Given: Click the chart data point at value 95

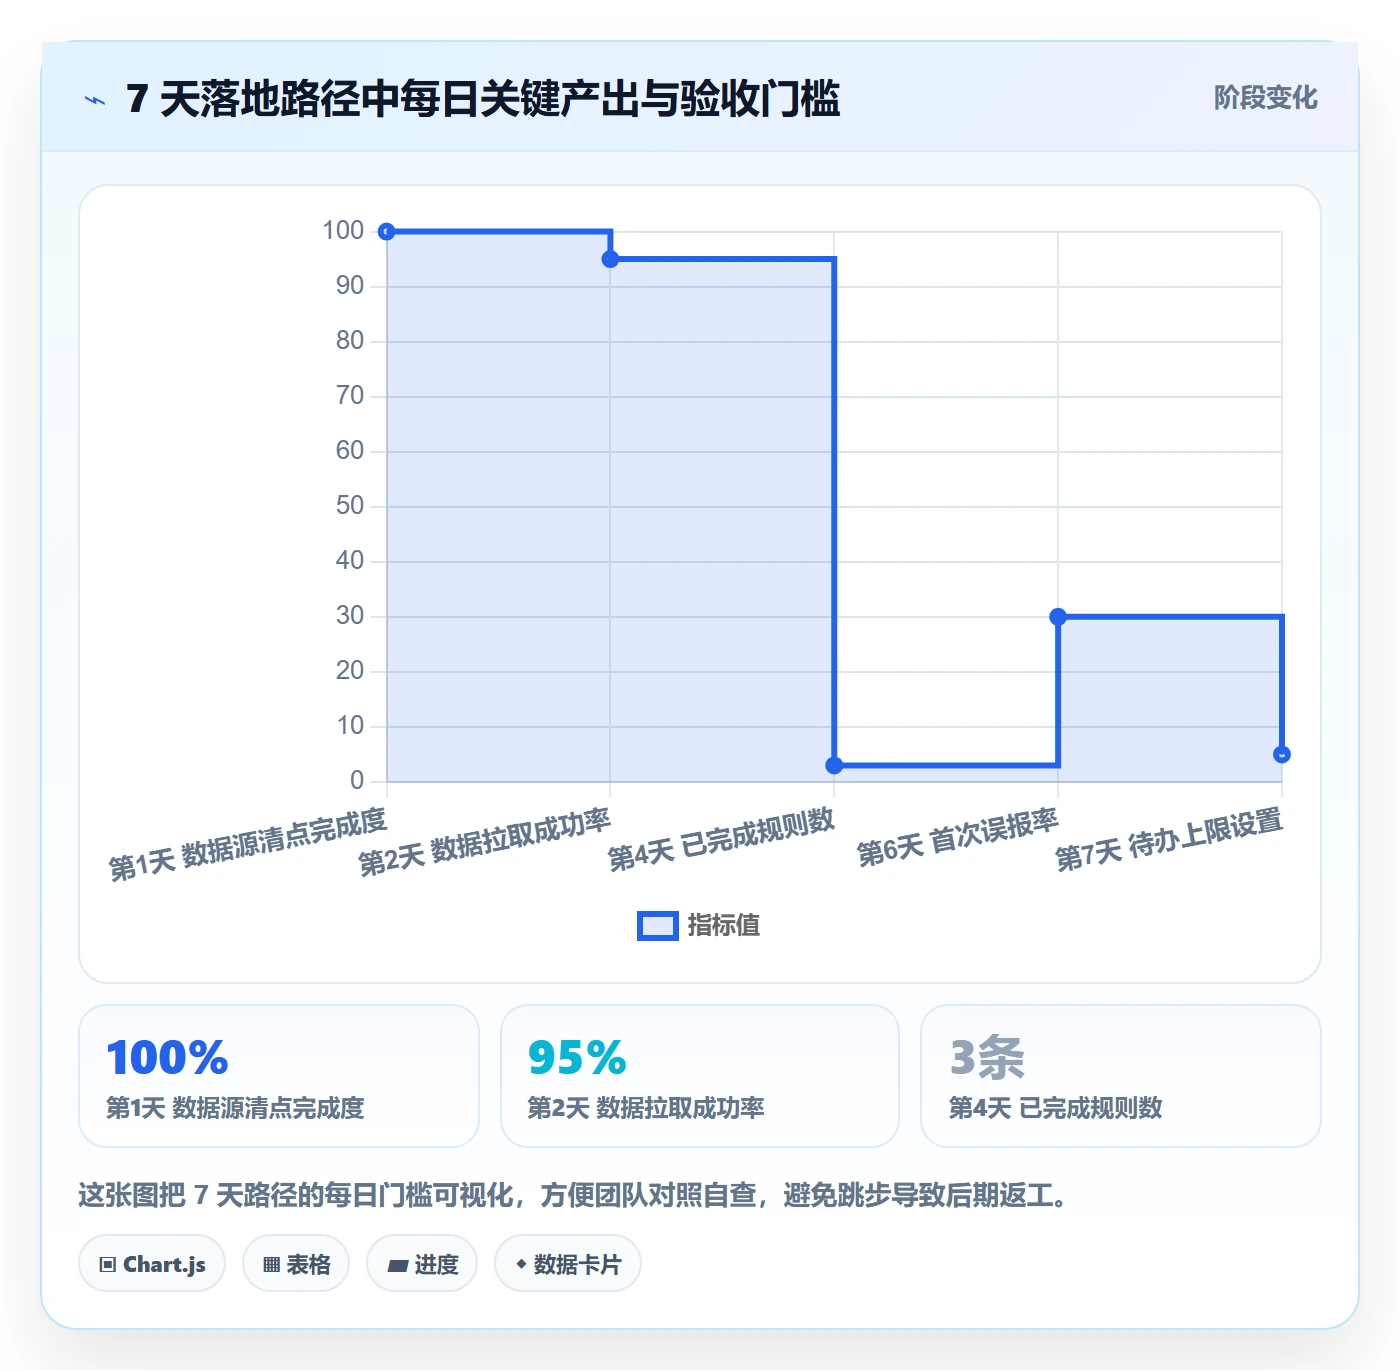Looking at the screenshot, I should (610, 259).
